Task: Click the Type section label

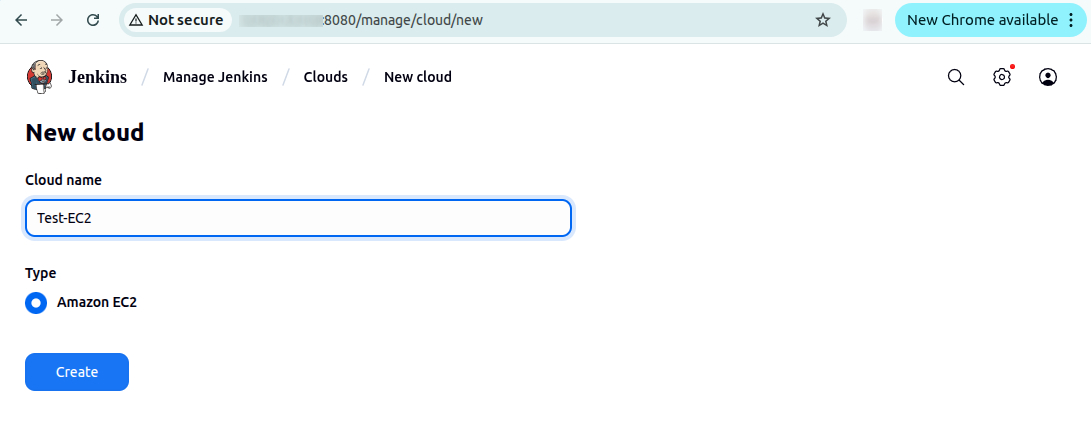Action: pos(40,273)
